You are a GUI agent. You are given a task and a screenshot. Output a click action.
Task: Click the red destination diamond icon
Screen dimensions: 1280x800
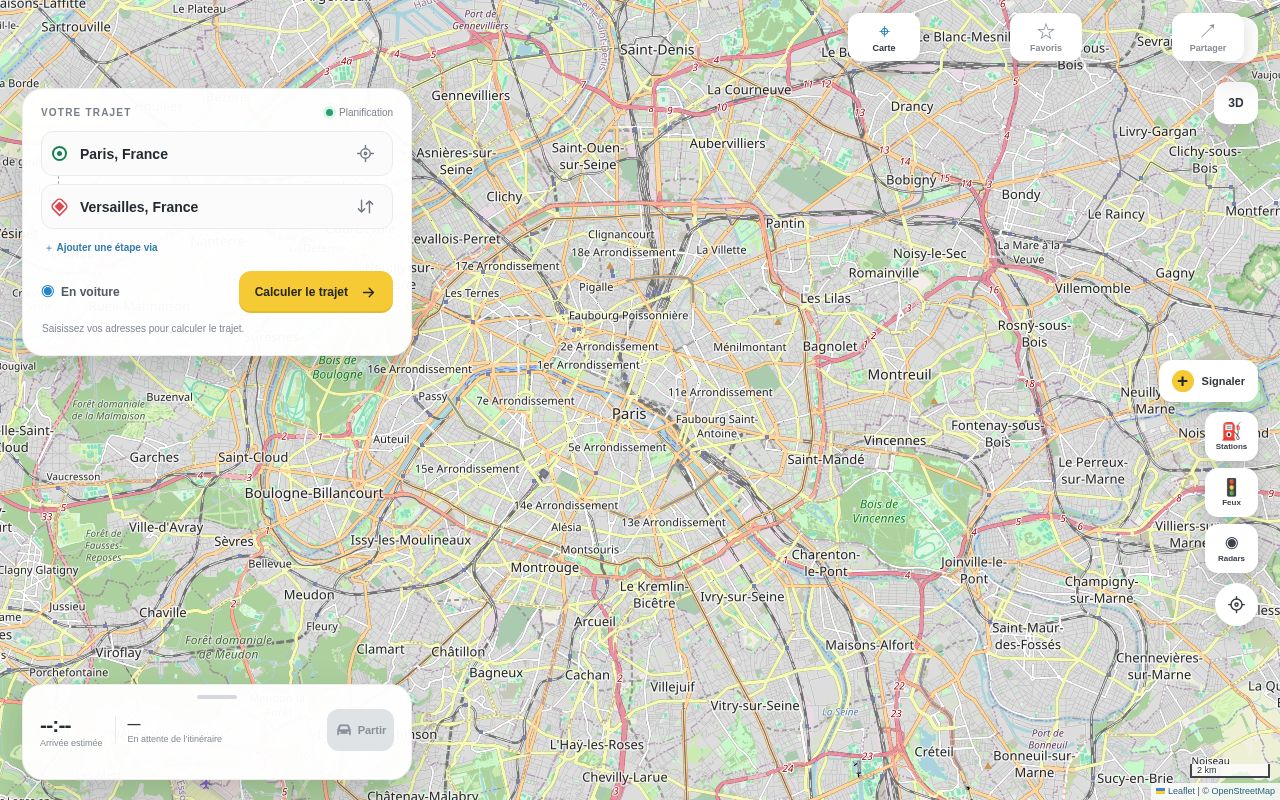(x=59, y=206)
